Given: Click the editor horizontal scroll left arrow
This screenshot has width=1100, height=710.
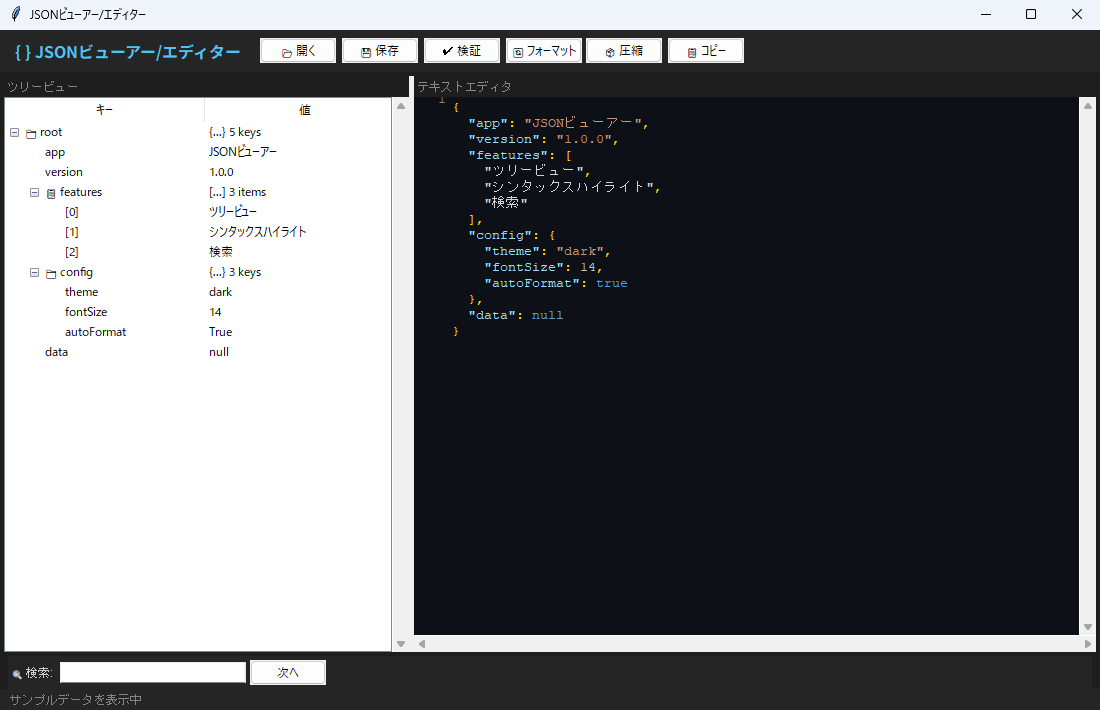Looking at the screenshot, I should (x=422, y=643).
